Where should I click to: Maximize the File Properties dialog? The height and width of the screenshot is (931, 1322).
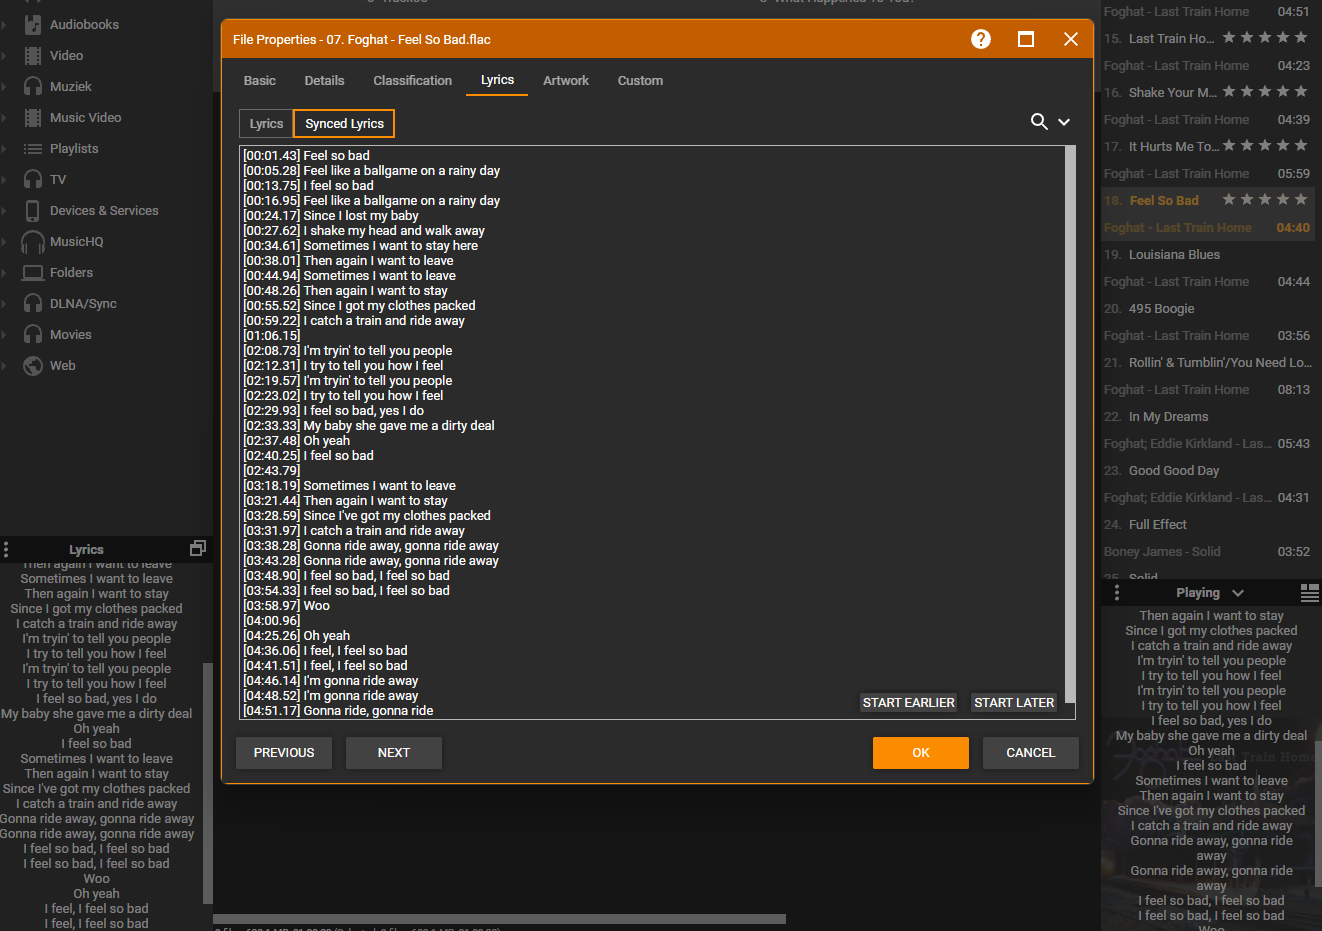coord(1026,39)
